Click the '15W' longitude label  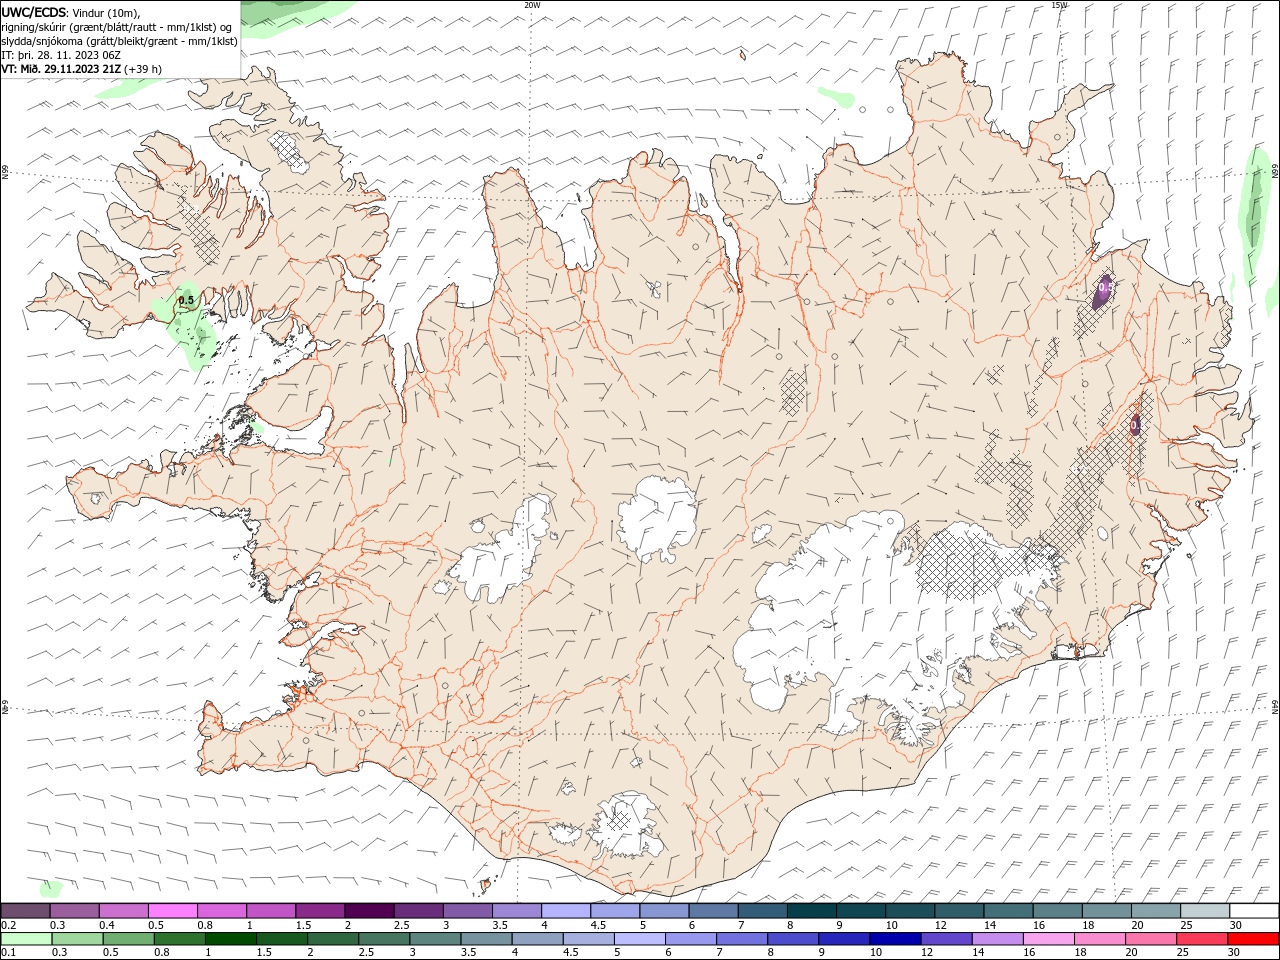(1060, 5)
